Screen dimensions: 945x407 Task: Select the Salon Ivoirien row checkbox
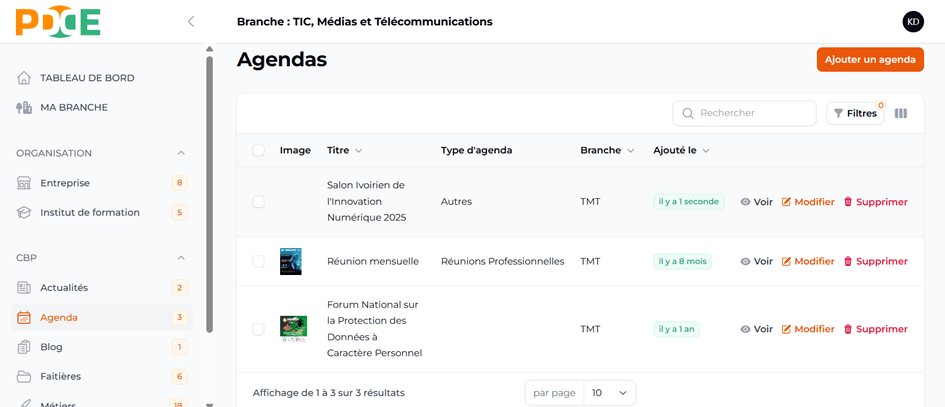258,202
